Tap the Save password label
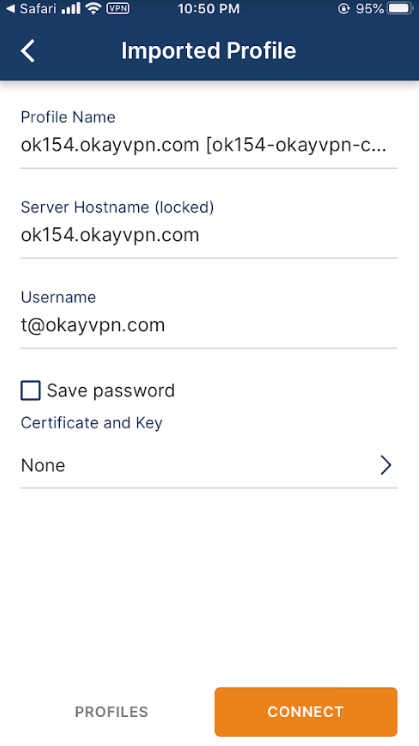 coord(111,391)
